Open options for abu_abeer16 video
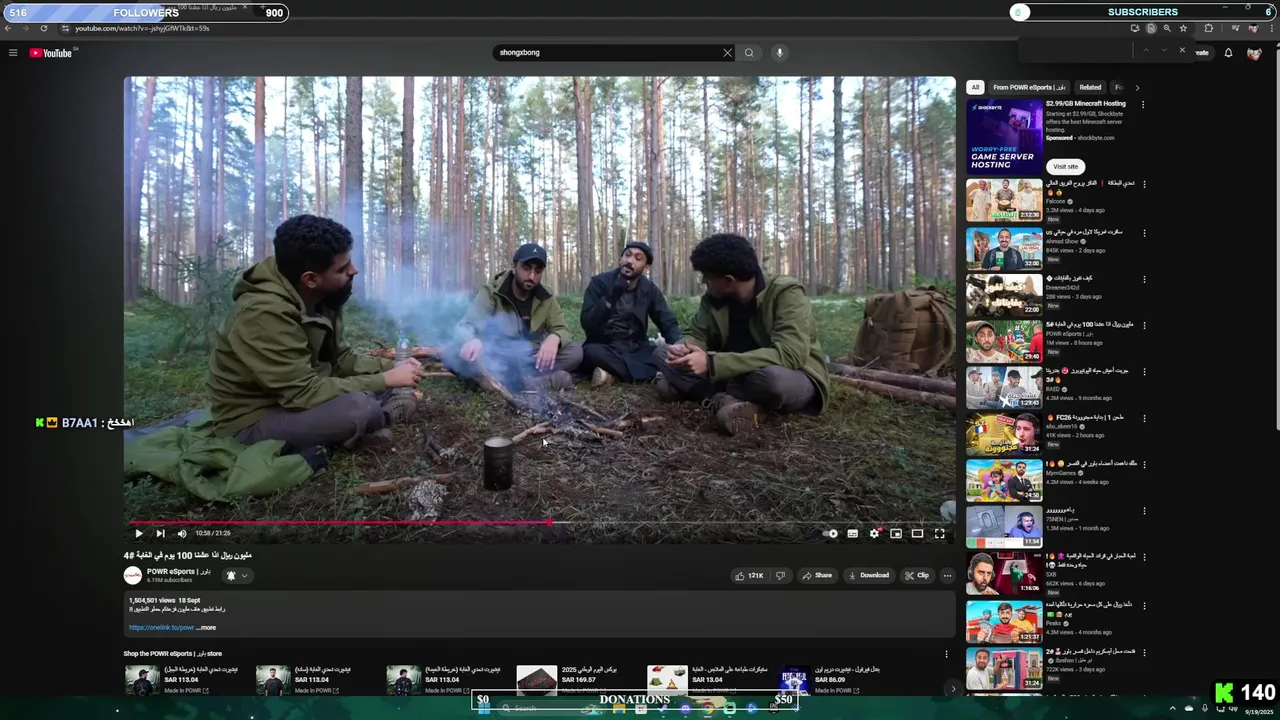This screenshot has width=1280, height=720. tap(1144, 418)
